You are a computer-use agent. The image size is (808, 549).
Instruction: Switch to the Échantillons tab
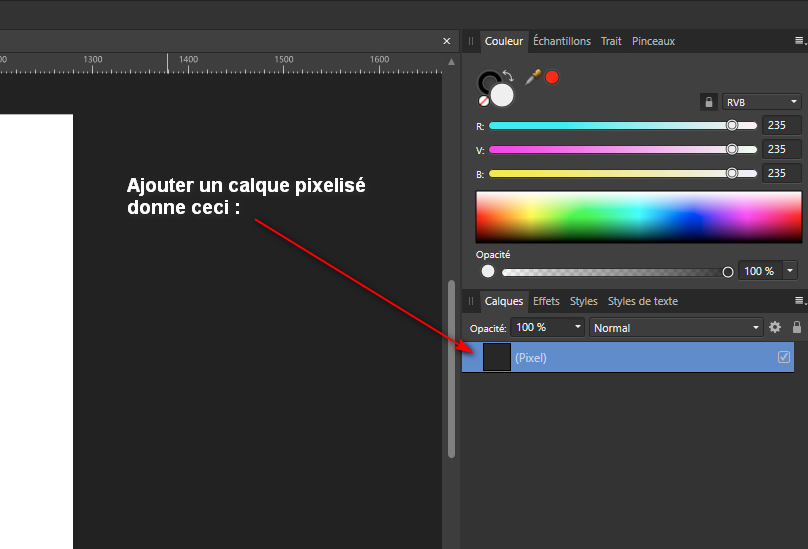coord(562,41)
